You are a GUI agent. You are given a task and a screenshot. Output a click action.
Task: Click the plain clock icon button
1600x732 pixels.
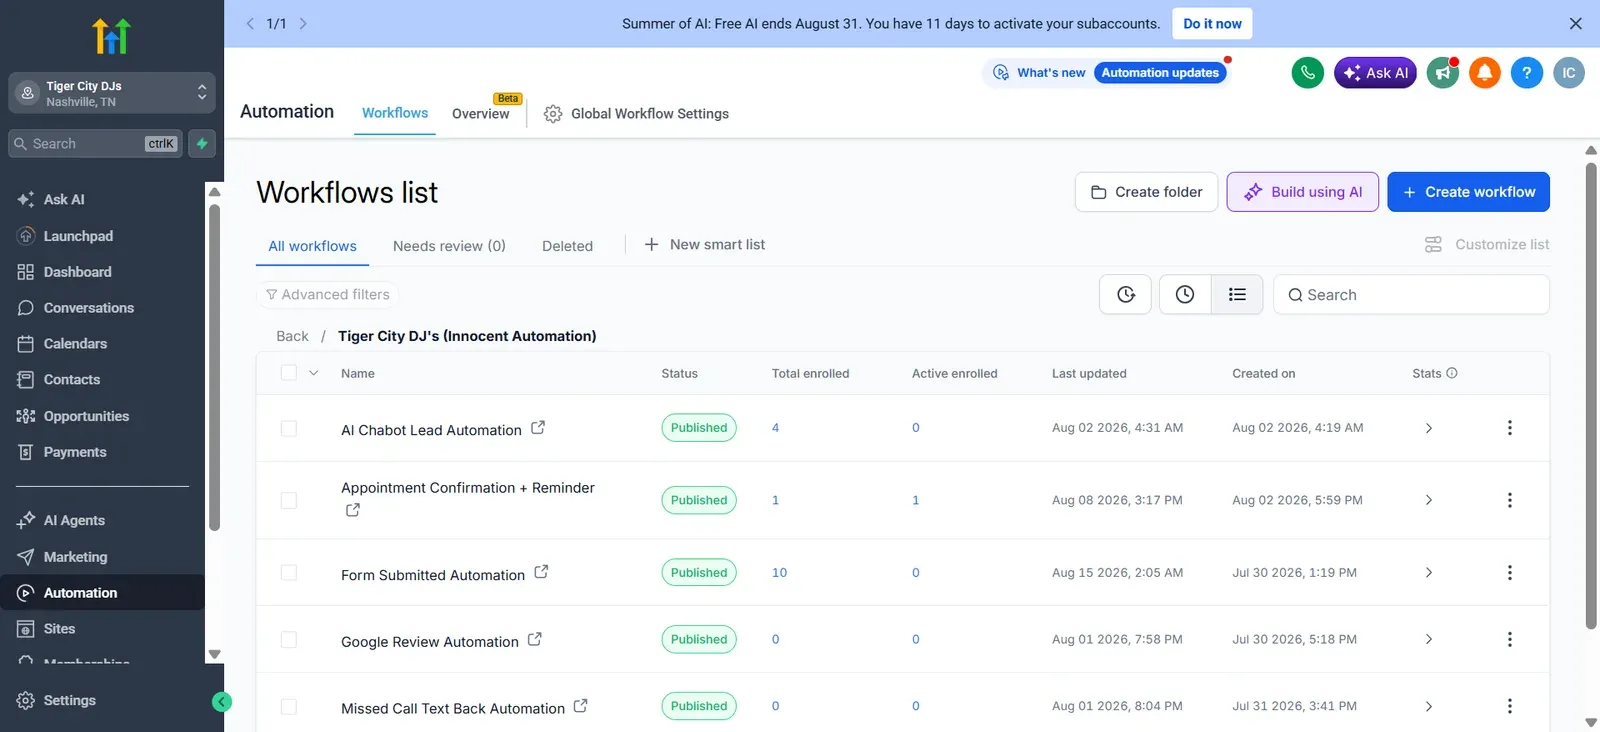click(1185, 295)
